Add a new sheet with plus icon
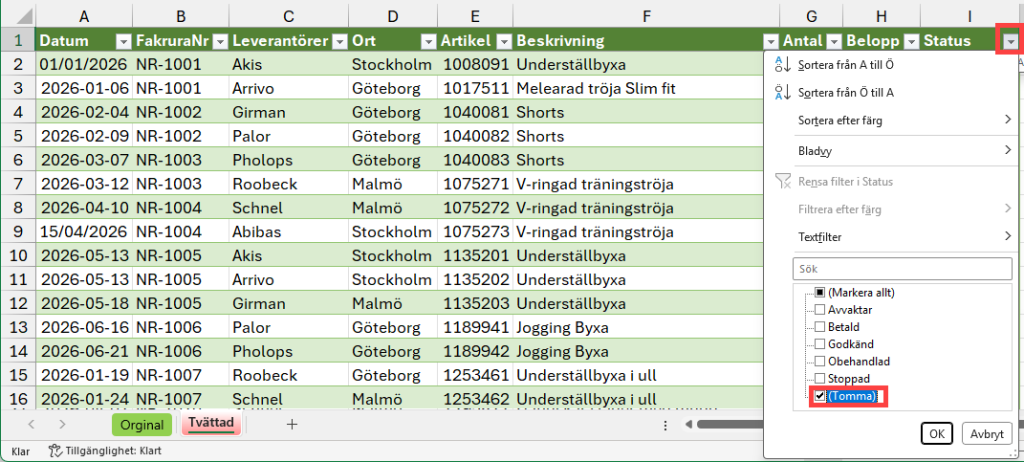 [292, 424]
